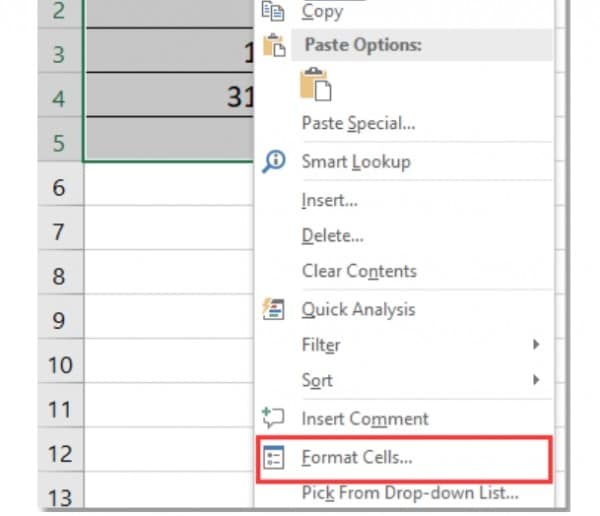Choose Copy from the context menu
600x516 pixels.
[x=322, y=11]
